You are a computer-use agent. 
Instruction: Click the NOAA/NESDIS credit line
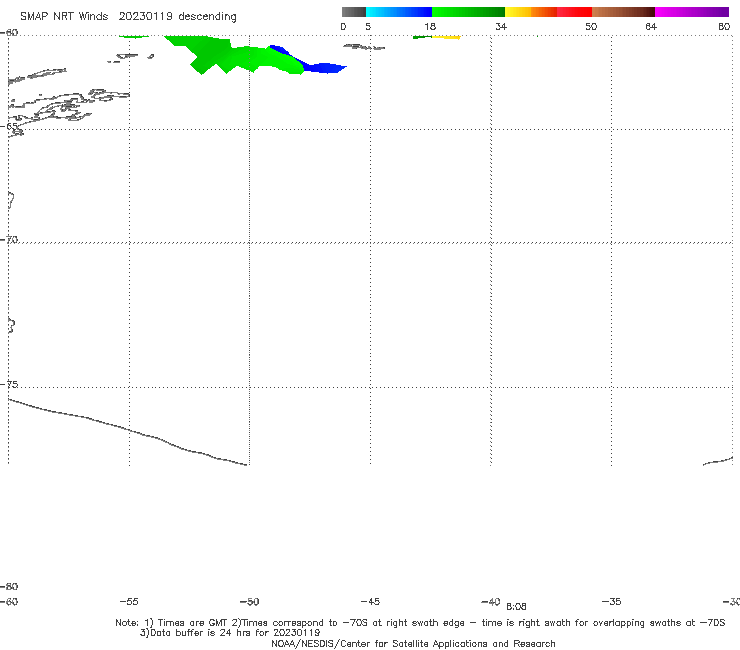tap(413, 643)
